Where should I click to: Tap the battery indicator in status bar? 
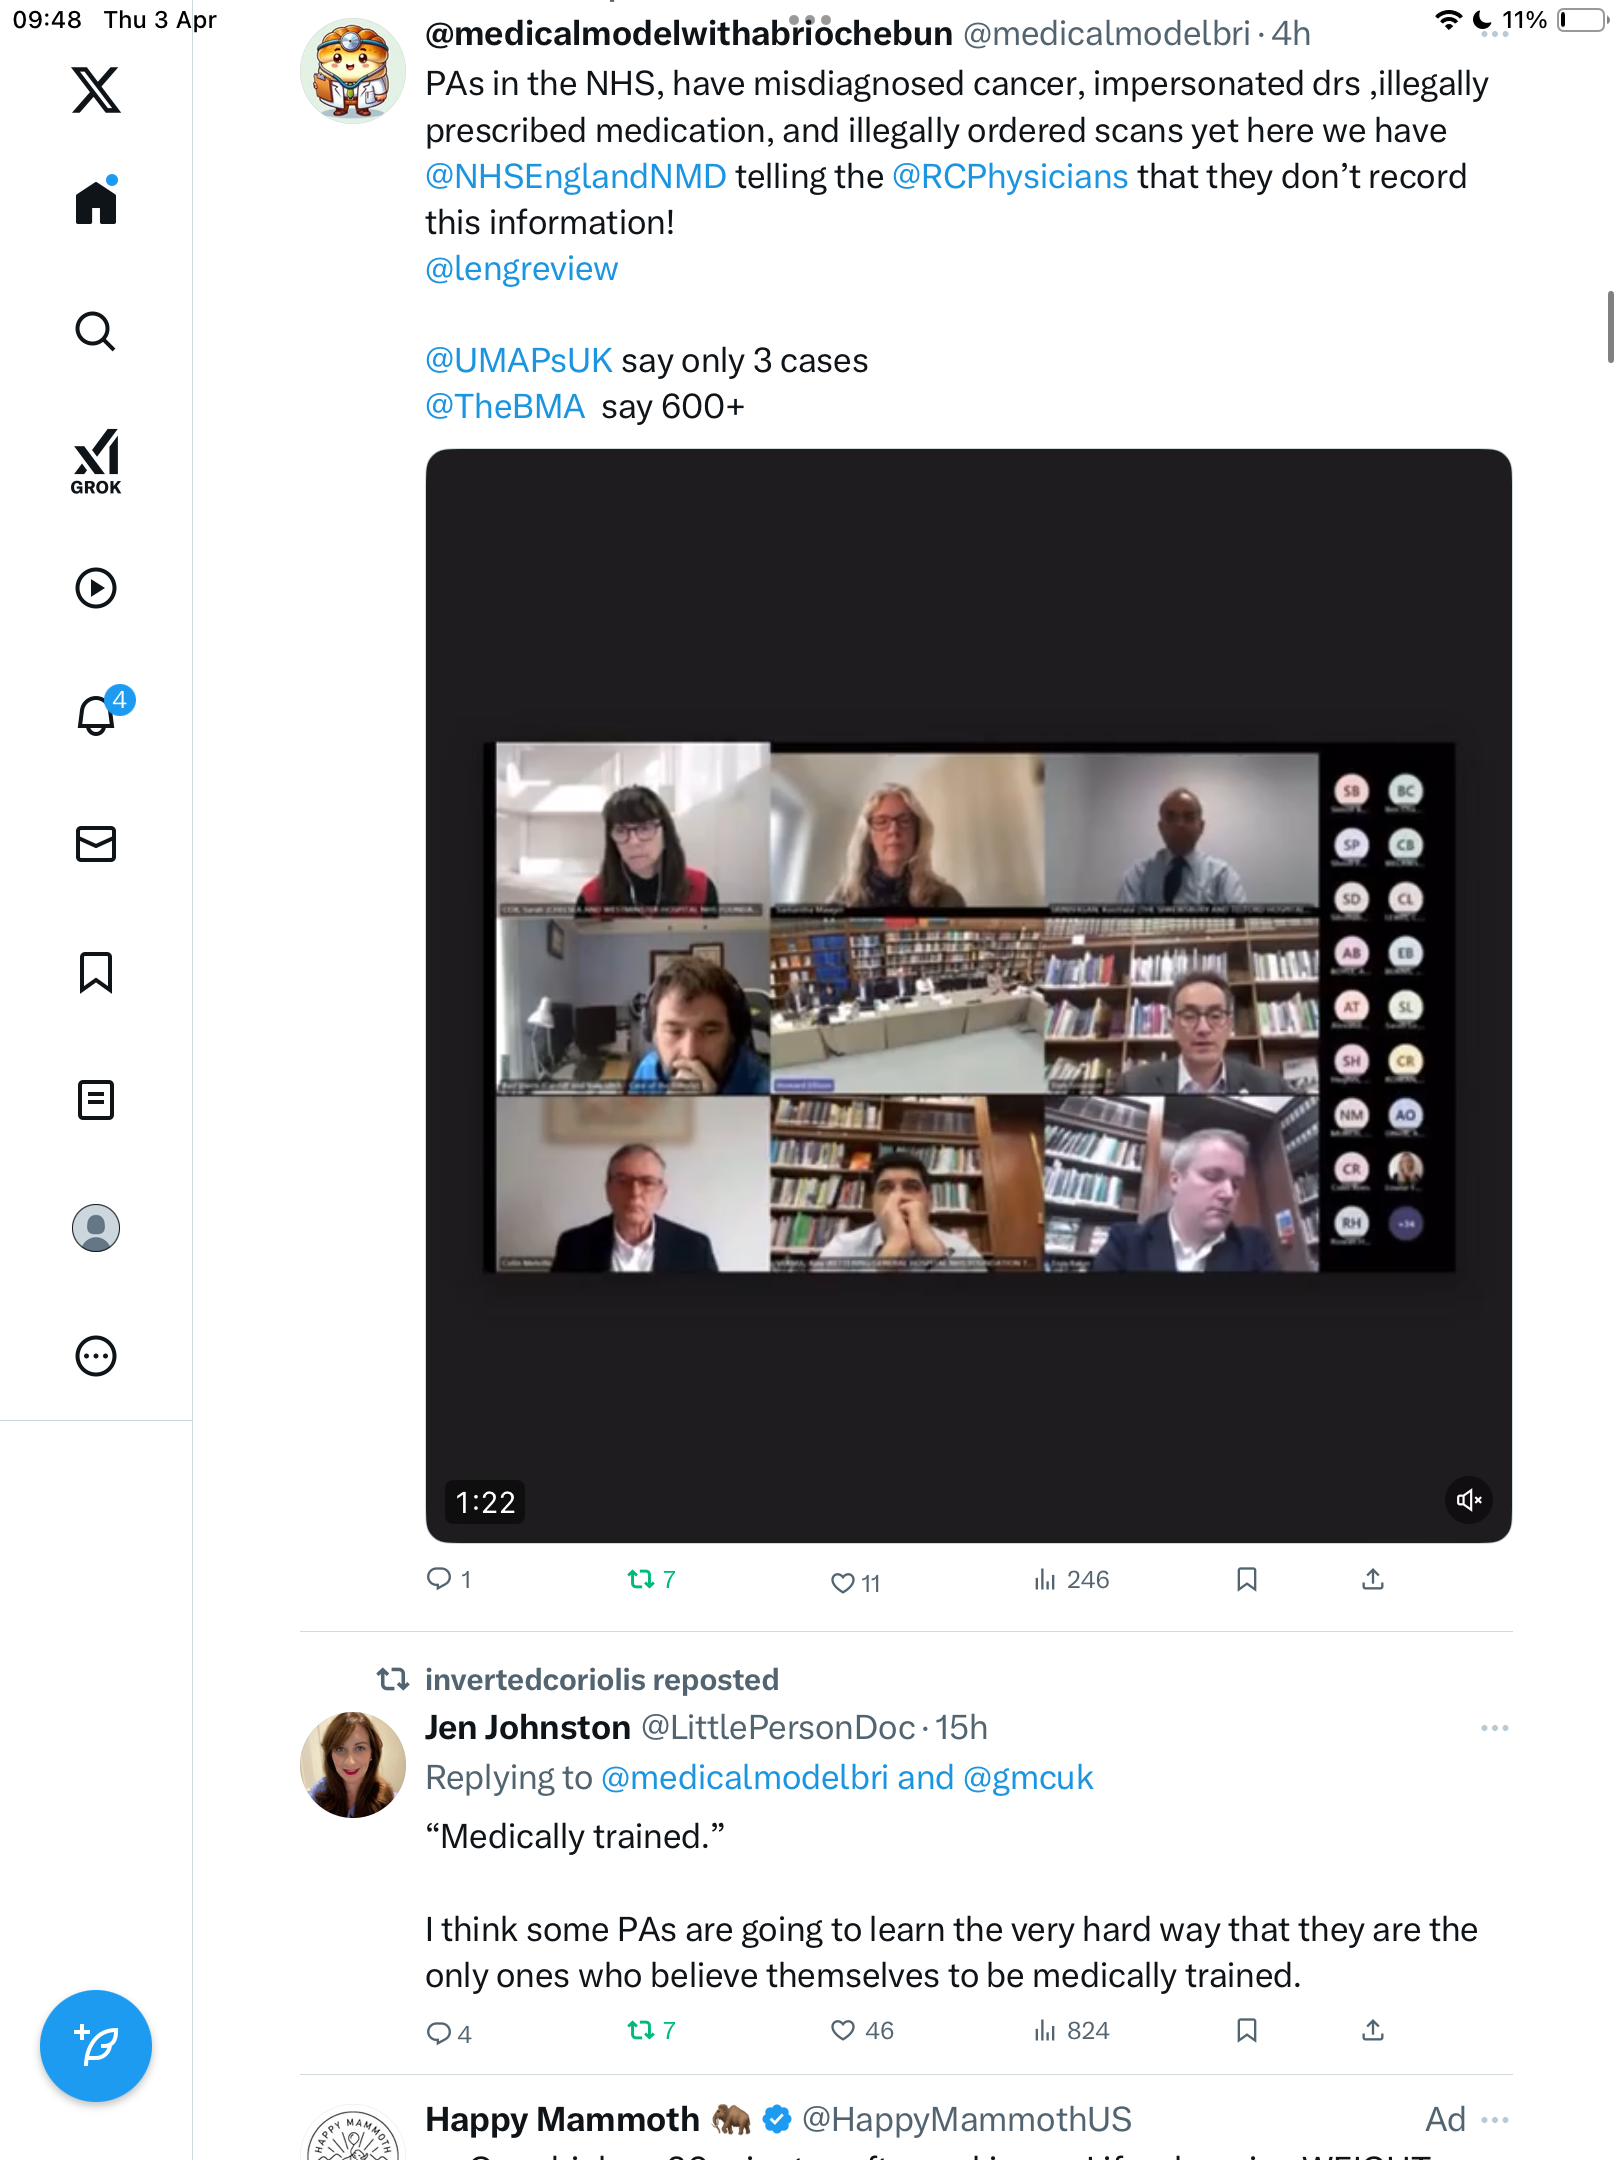[x=1580, y=20]
